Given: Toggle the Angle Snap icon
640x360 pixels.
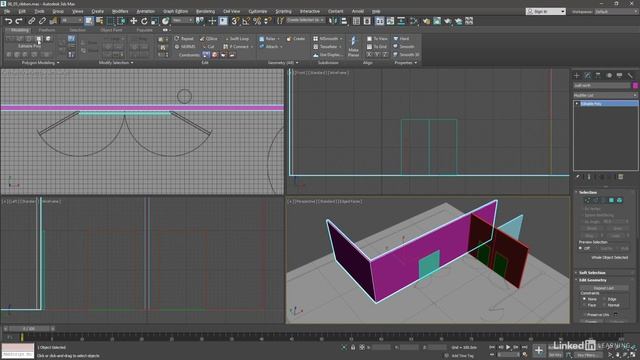Looking at the screenshot, I should click(x=246, y=21).
